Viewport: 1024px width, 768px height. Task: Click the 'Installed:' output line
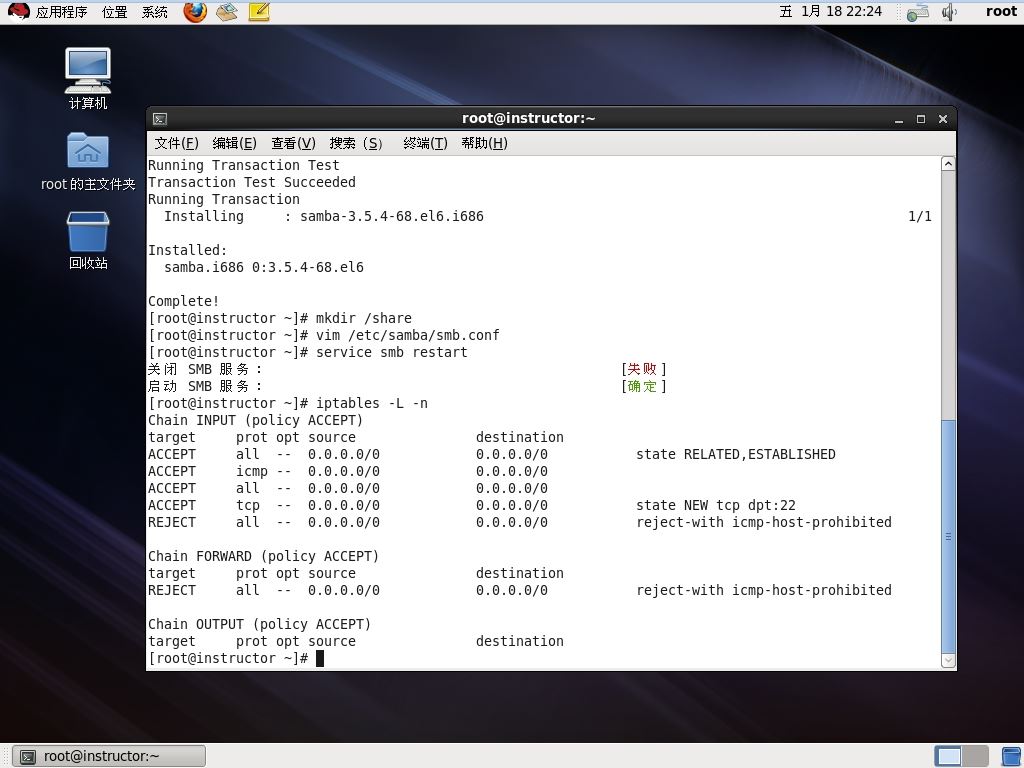pos(187,250)
